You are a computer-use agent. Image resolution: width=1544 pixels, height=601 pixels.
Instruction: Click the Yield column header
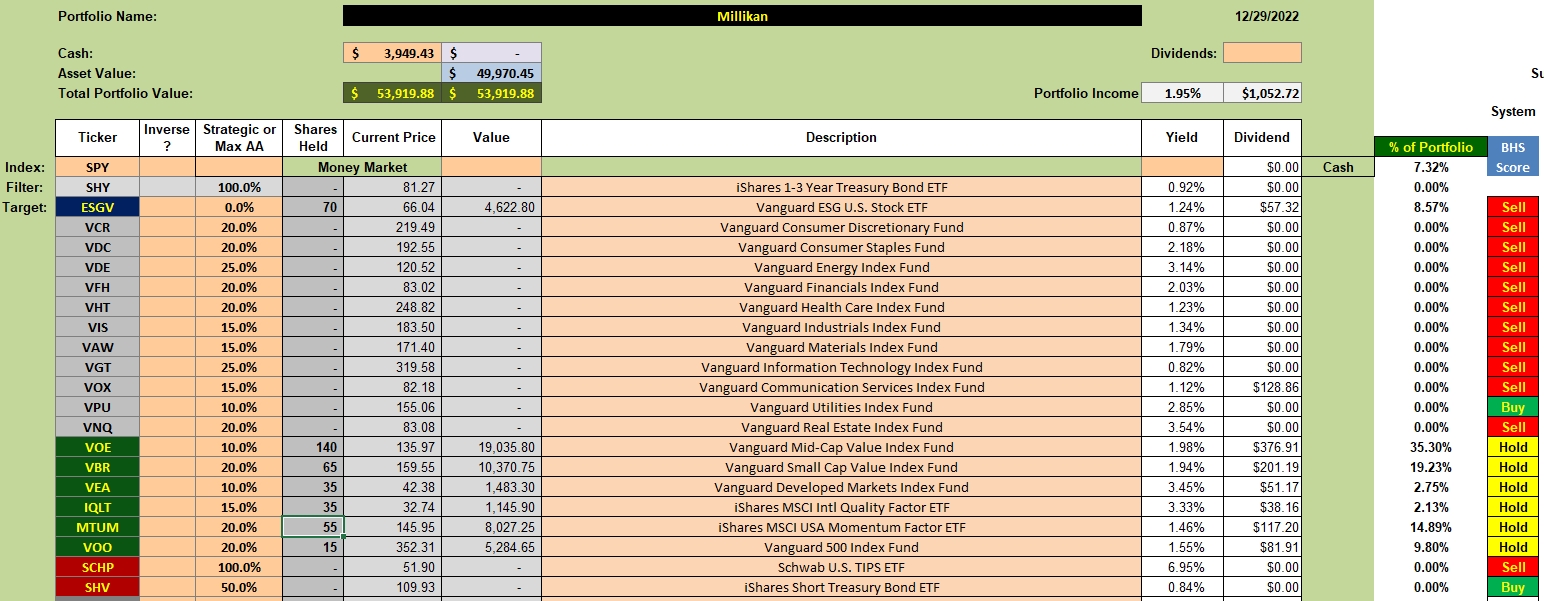point(1181,138)
